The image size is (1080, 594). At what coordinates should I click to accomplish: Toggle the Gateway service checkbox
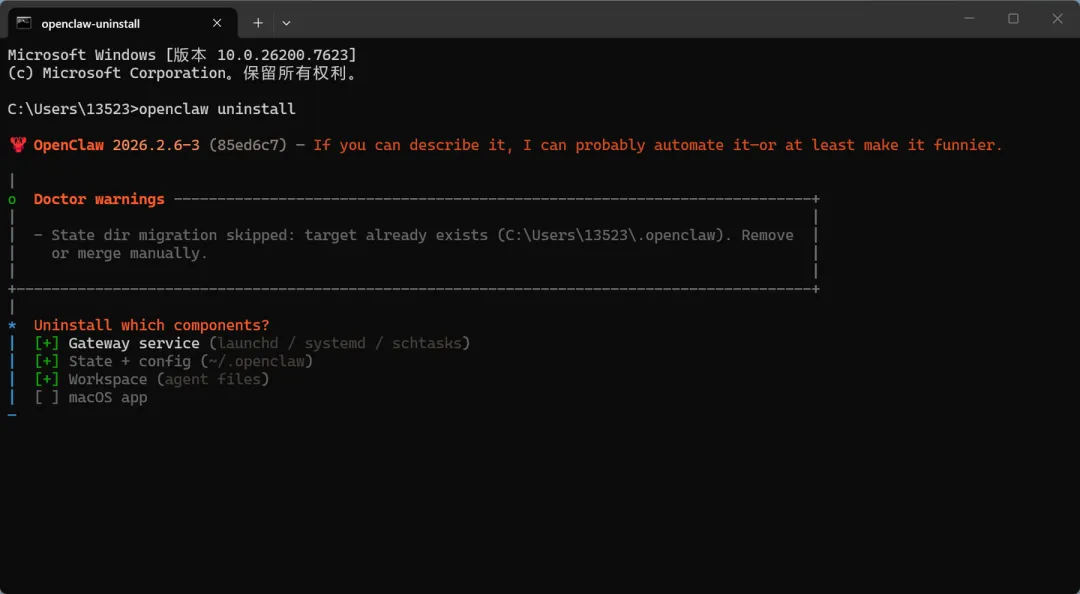tap(47, 344)
